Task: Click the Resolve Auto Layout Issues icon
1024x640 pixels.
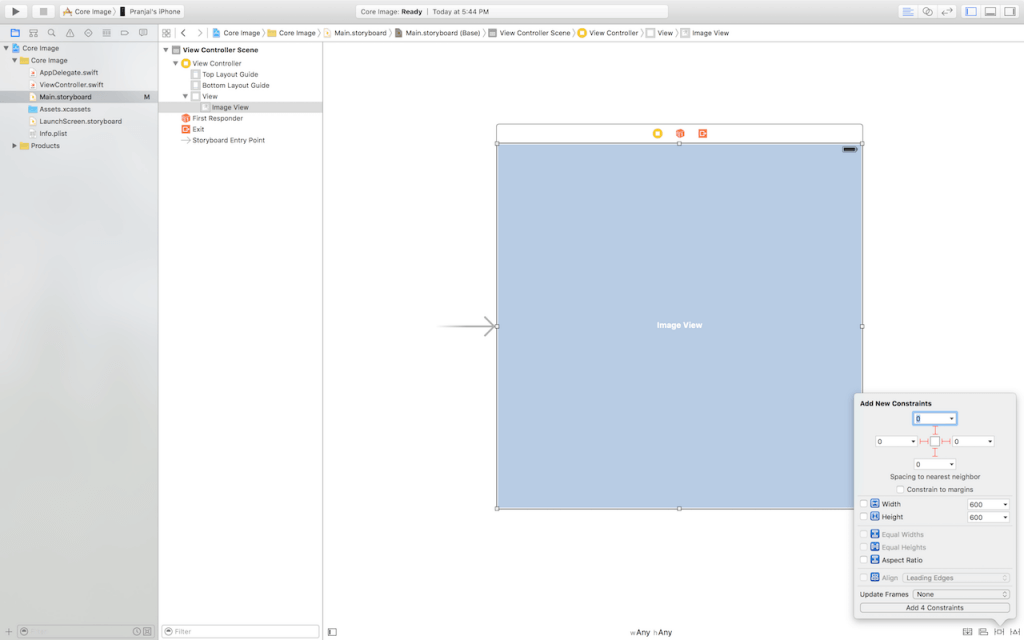Action: click(x=1016, y=631)
